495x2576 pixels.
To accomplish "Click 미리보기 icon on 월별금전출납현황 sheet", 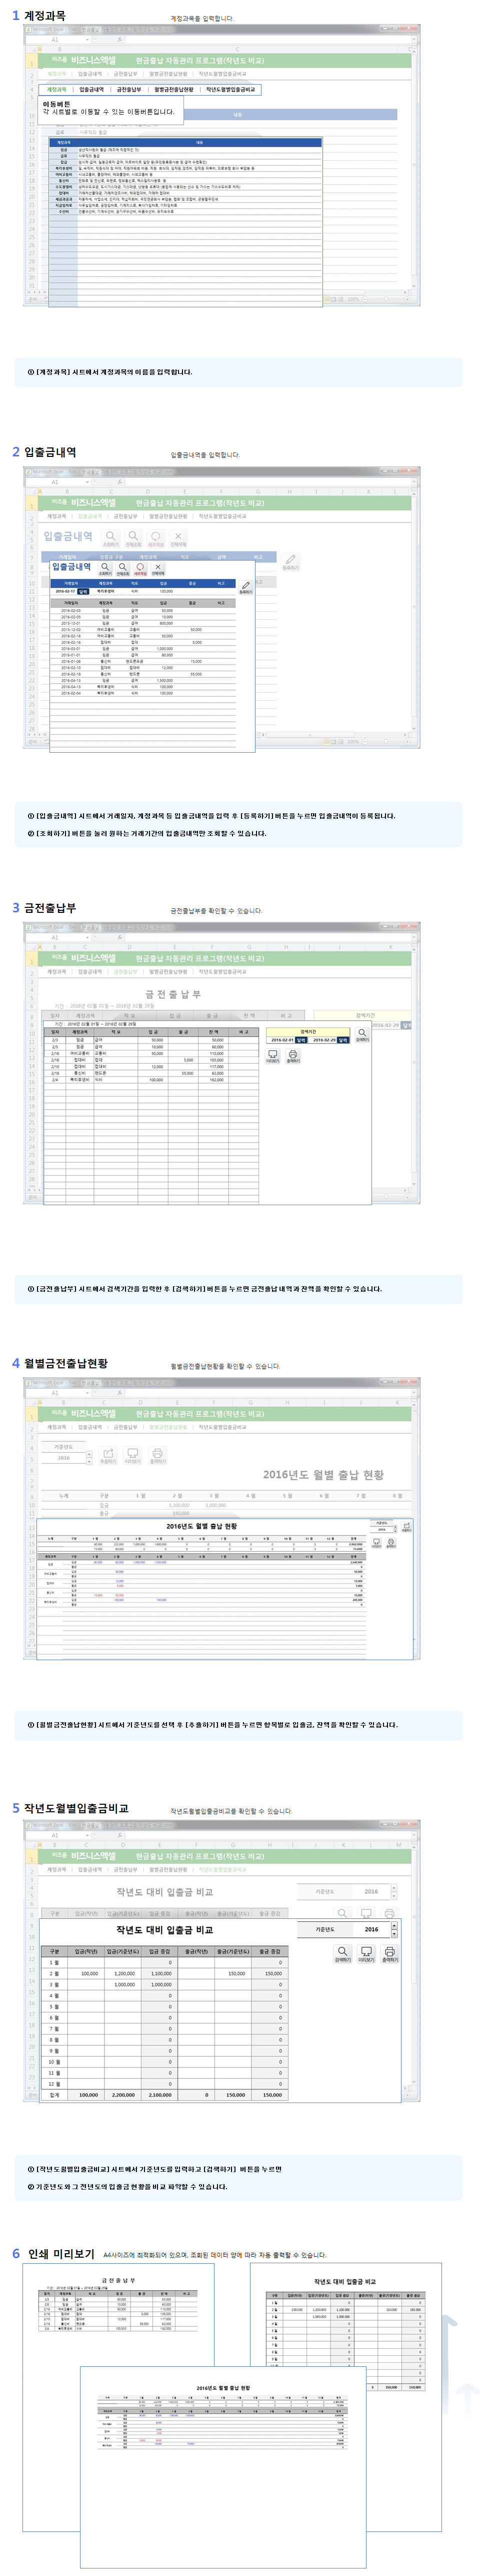I will [132, 1457].
